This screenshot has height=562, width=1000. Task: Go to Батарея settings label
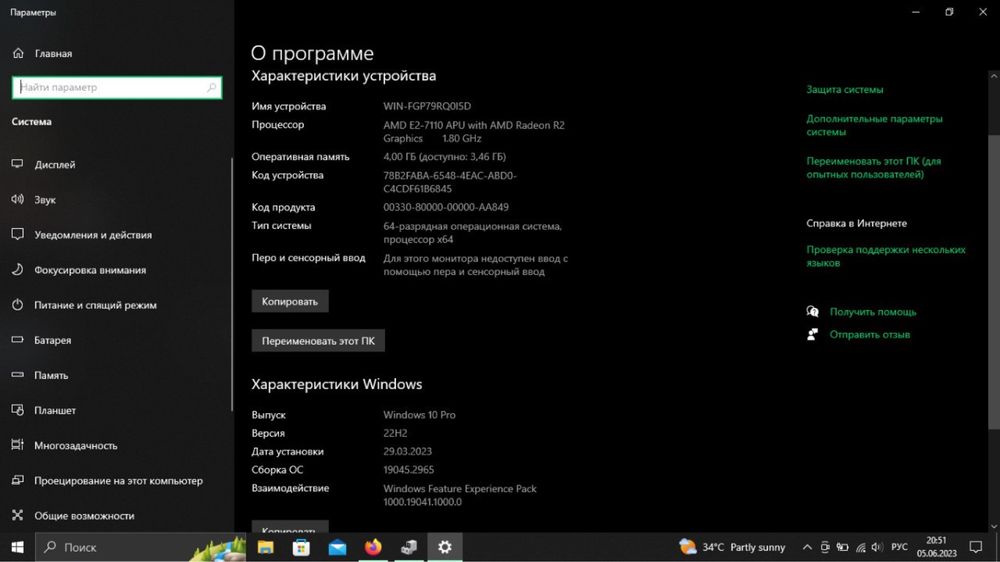(53, 340)
